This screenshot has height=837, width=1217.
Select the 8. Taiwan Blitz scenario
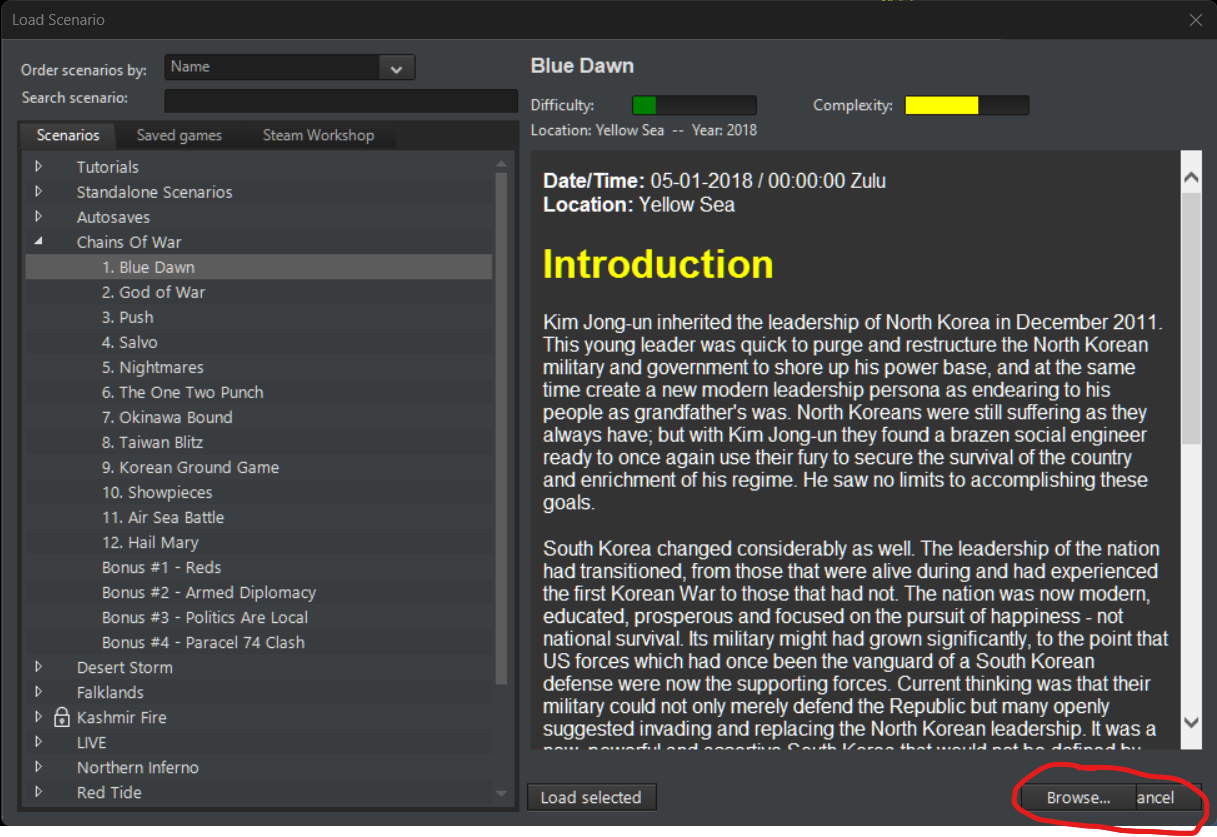point(258,442)
